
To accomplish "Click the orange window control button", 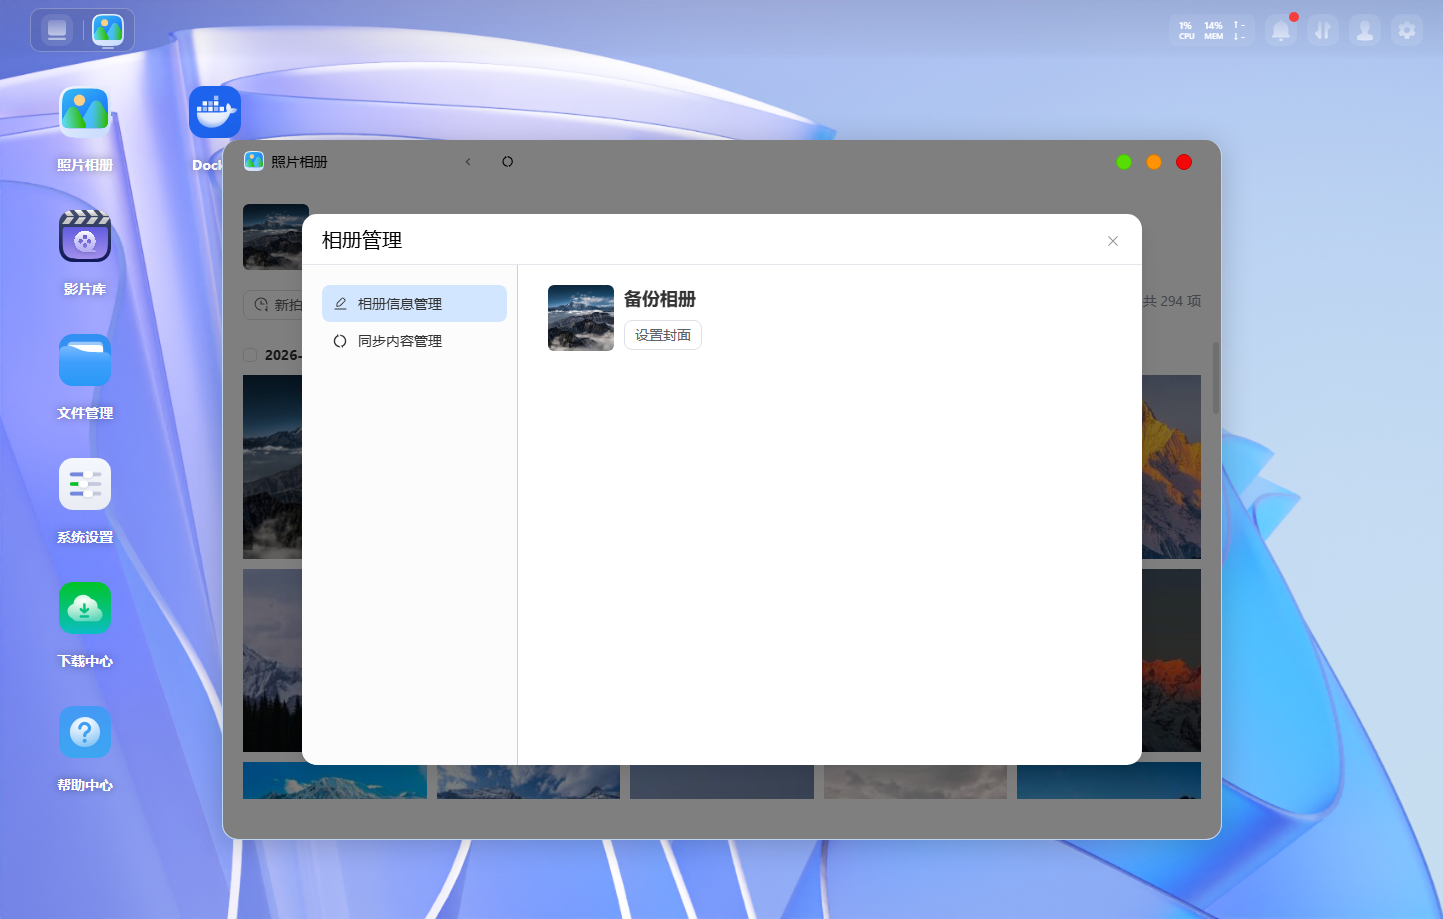I will click(1154, 162).
